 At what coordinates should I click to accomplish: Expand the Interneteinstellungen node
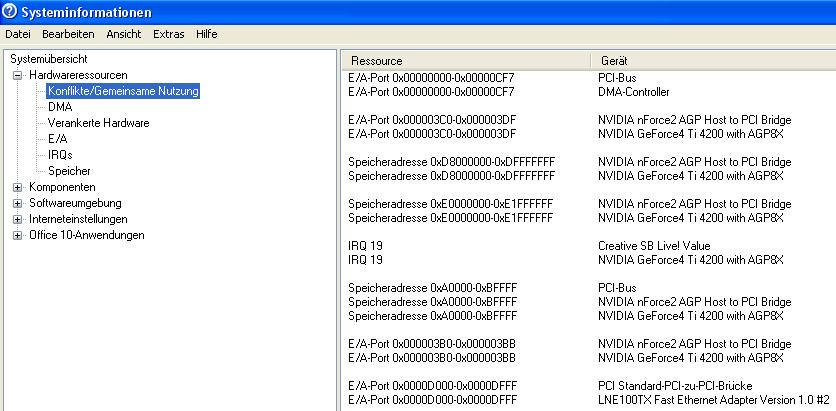point(18,219)
